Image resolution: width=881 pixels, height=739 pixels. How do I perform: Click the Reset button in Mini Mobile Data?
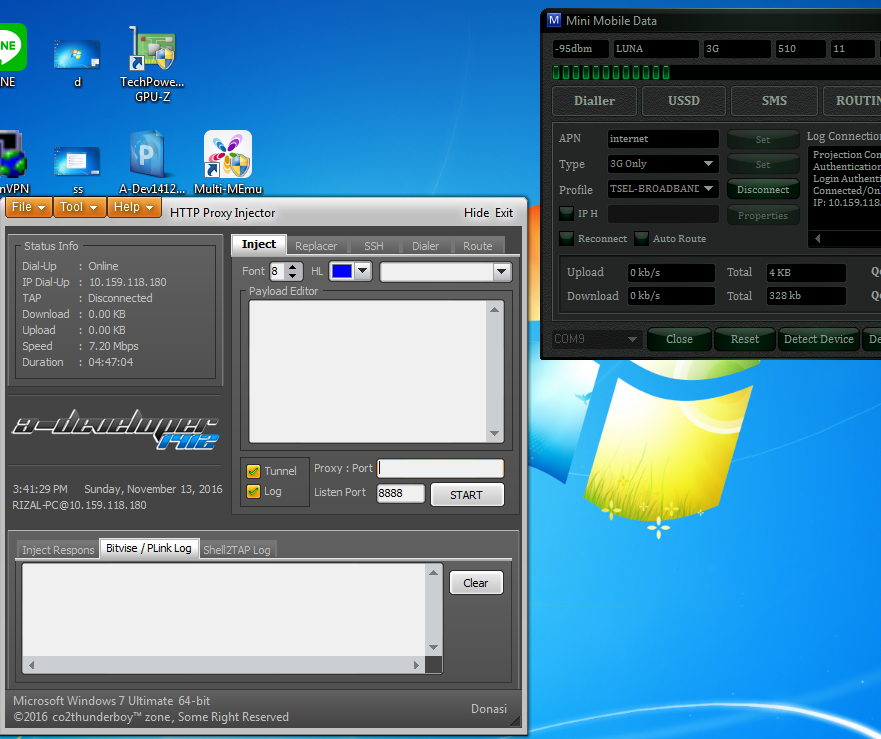coord(744,339)
